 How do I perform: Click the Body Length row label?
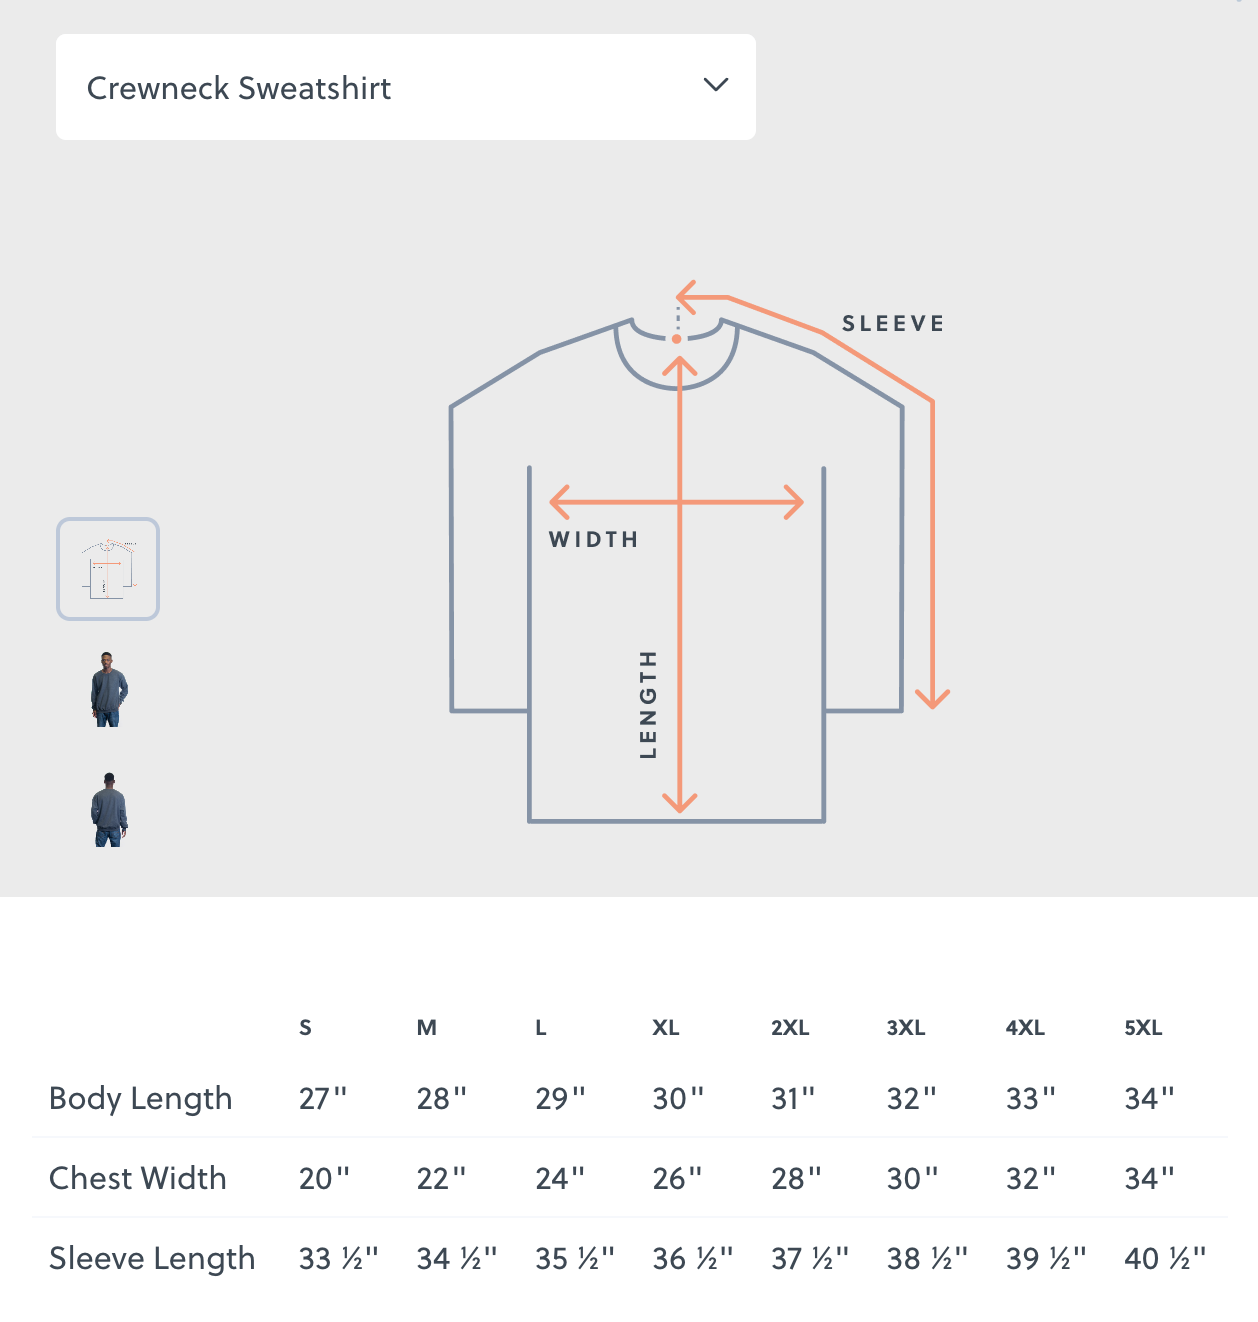click(141, 1098)
